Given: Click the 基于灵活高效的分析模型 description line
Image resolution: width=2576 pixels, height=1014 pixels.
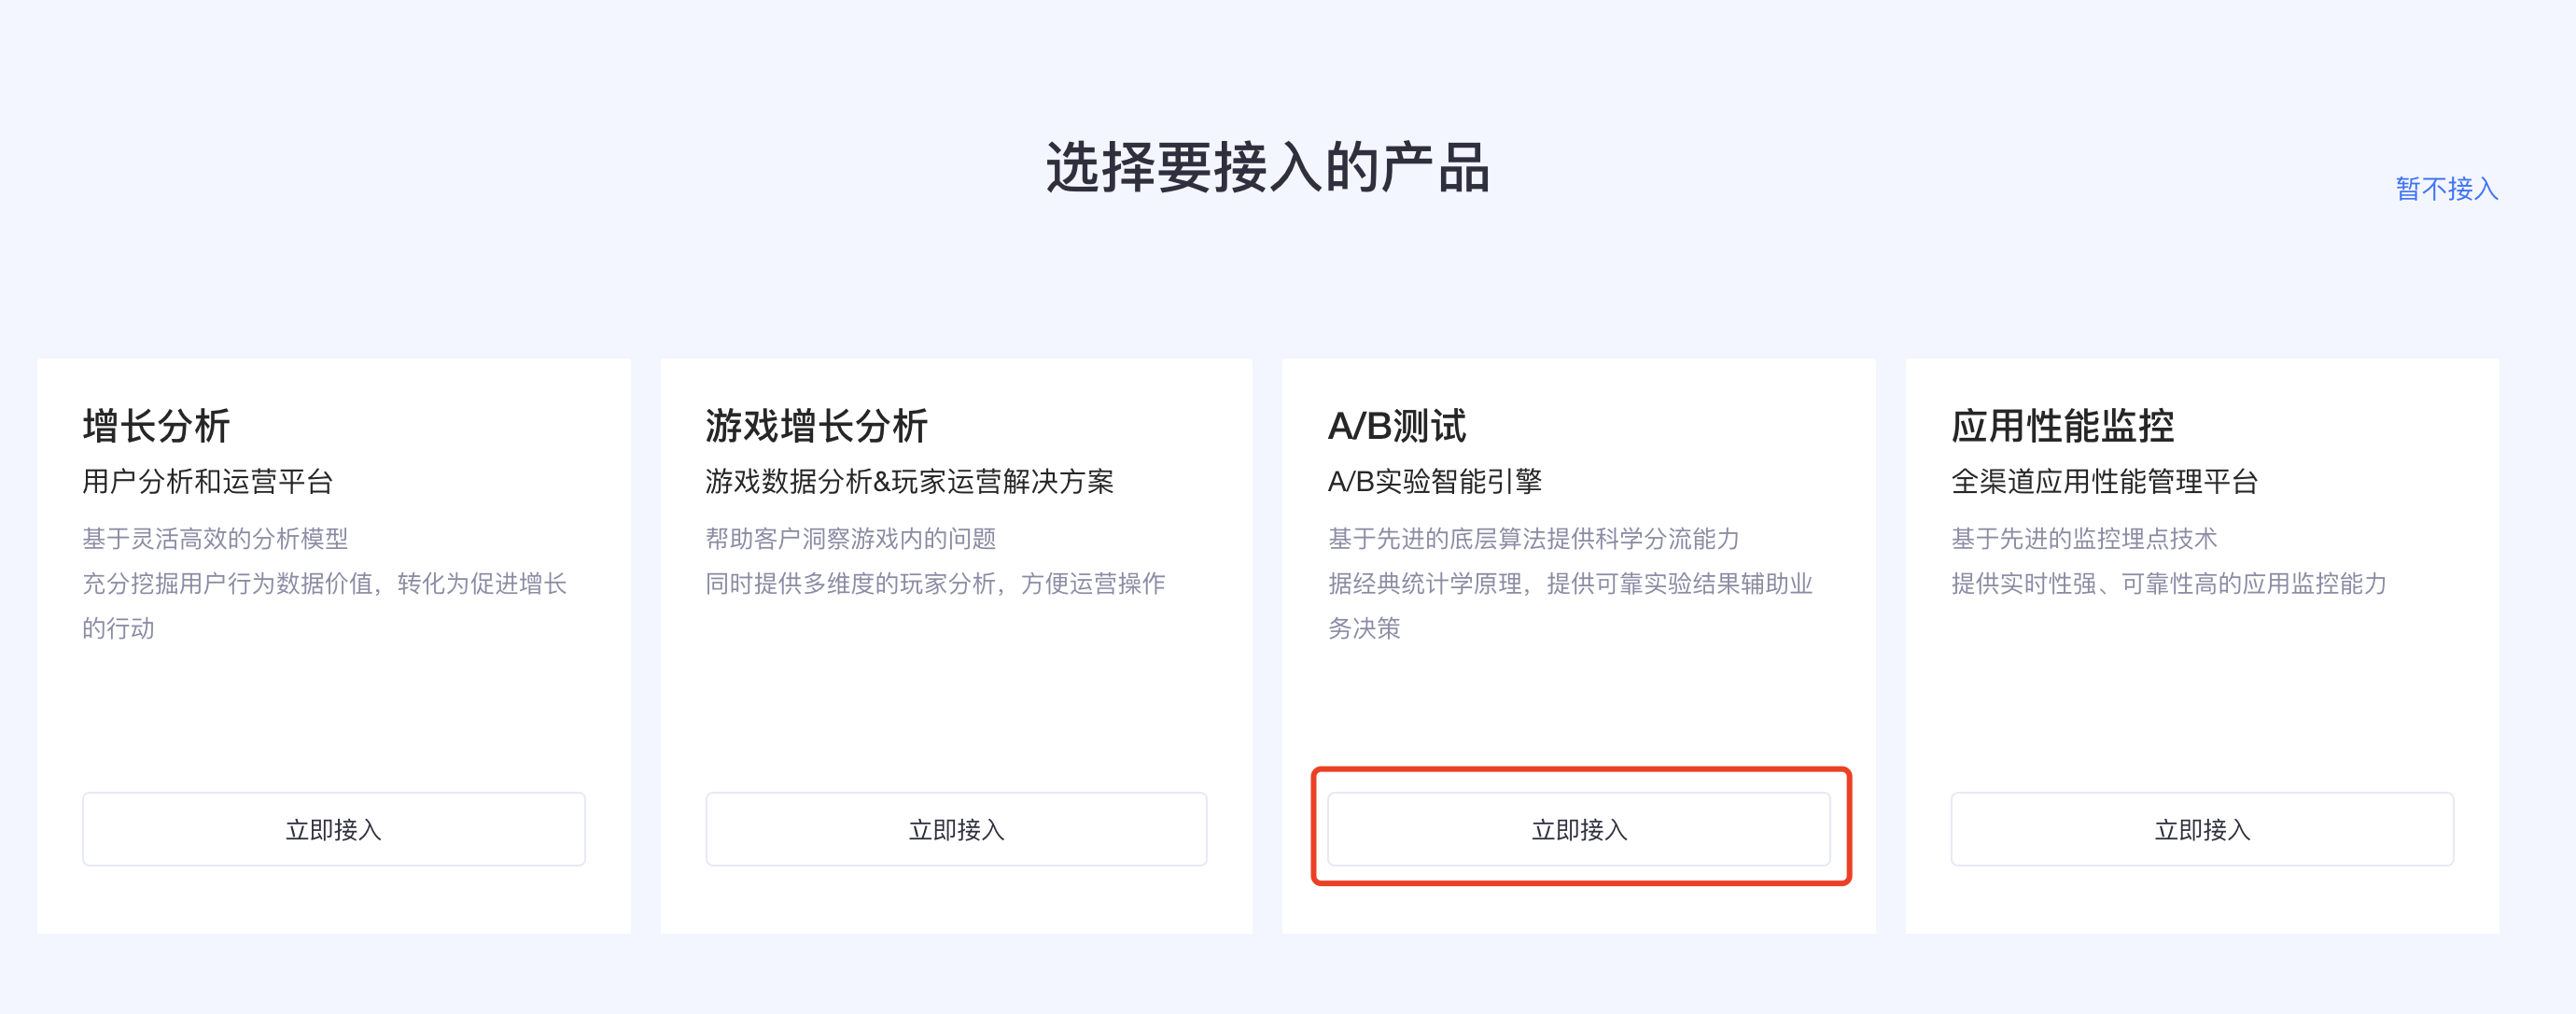Looking at the screenshot, I should tap(215, 539).
